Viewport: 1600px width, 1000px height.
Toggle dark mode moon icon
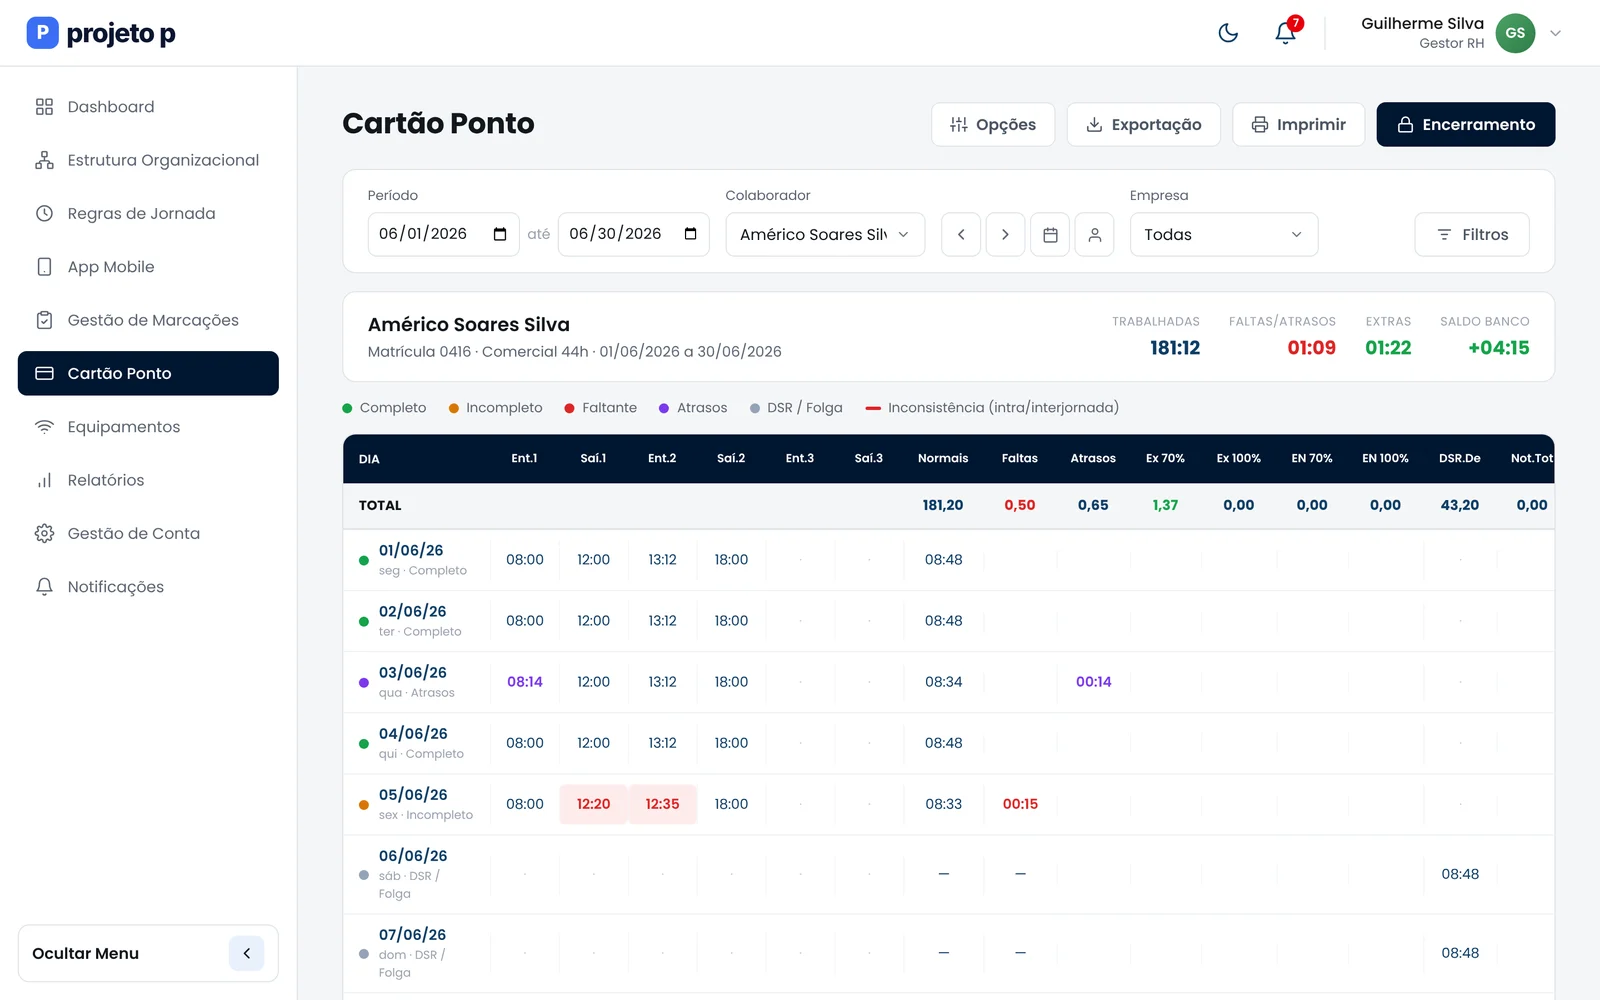pyautogui.click(x=1228, y=33)
